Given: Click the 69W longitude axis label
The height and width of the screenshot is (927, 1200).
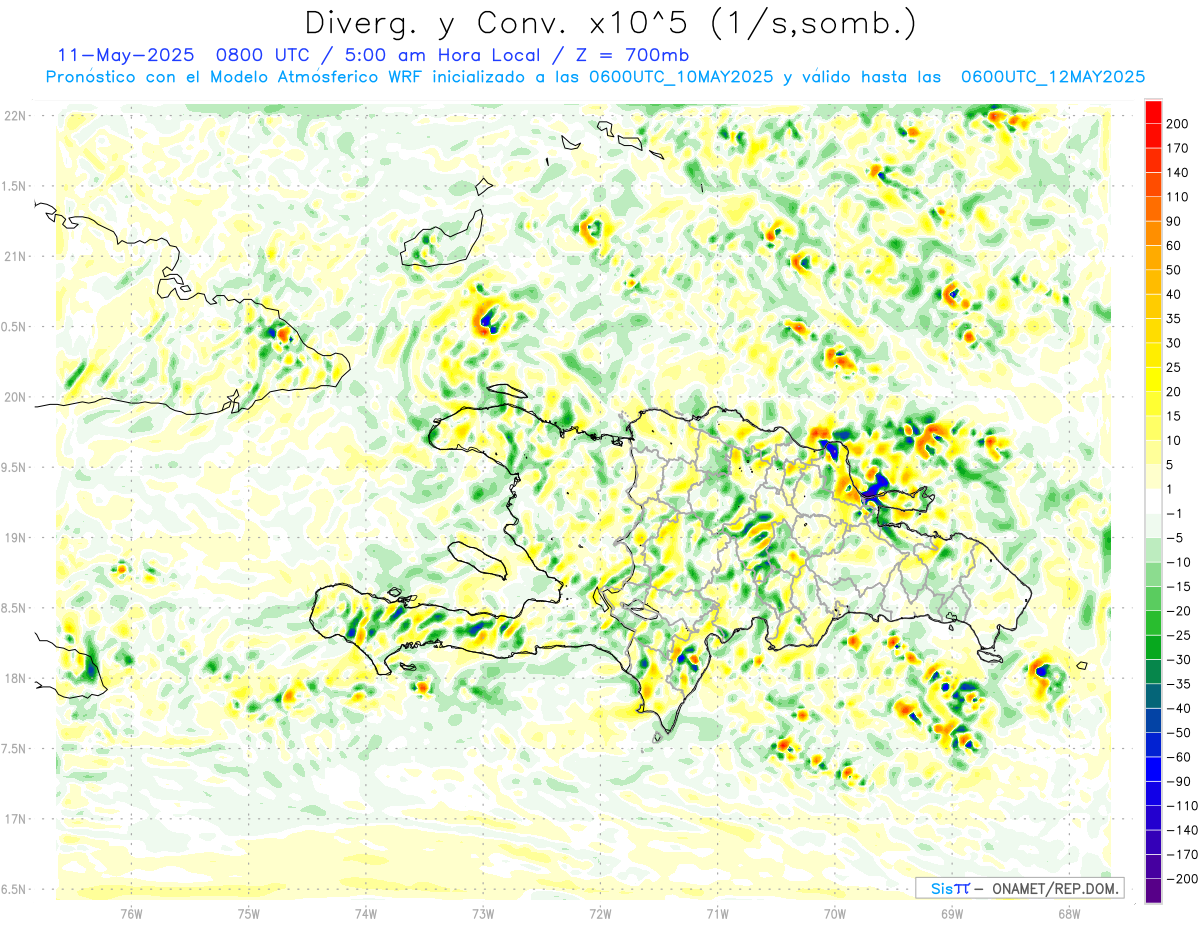Looking at the screenshot, I should pyautogui.click(x=952, y=913).
